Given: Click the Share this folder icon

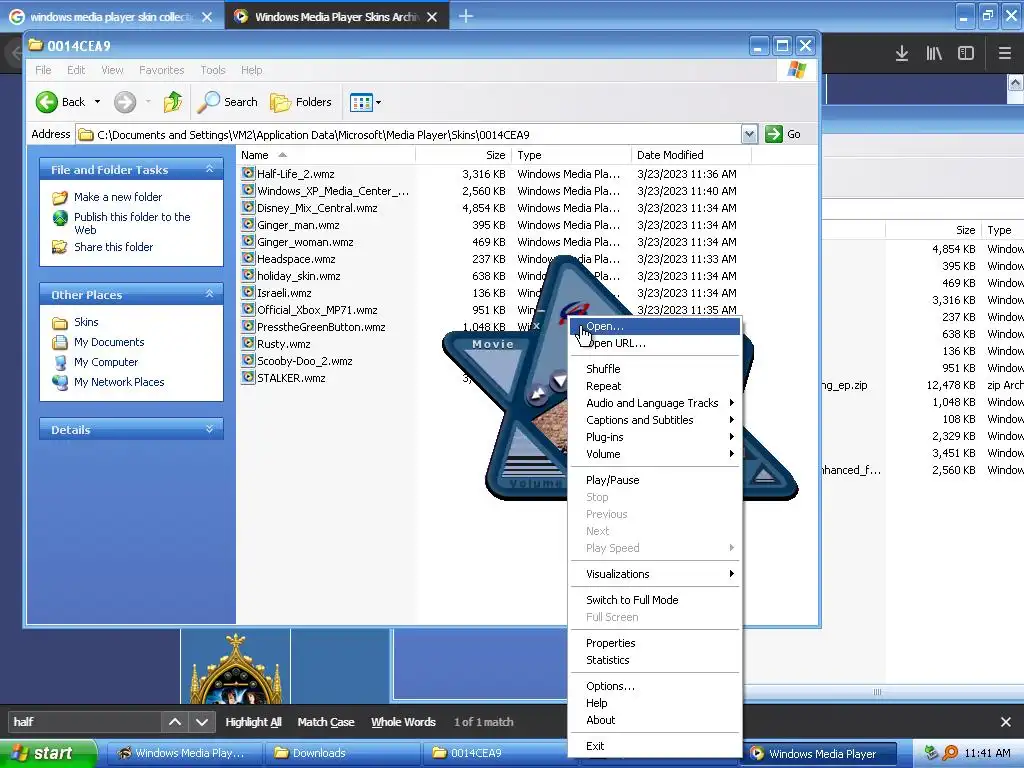Looking at the screenshot, I should point(60,247).
